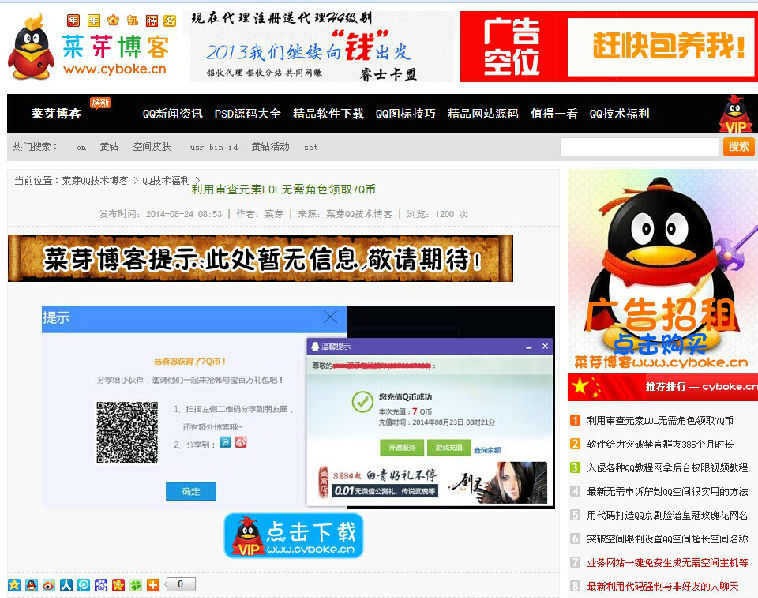Open 值得一看 menu
The image size is (758, 598).
tap(554, 114)
